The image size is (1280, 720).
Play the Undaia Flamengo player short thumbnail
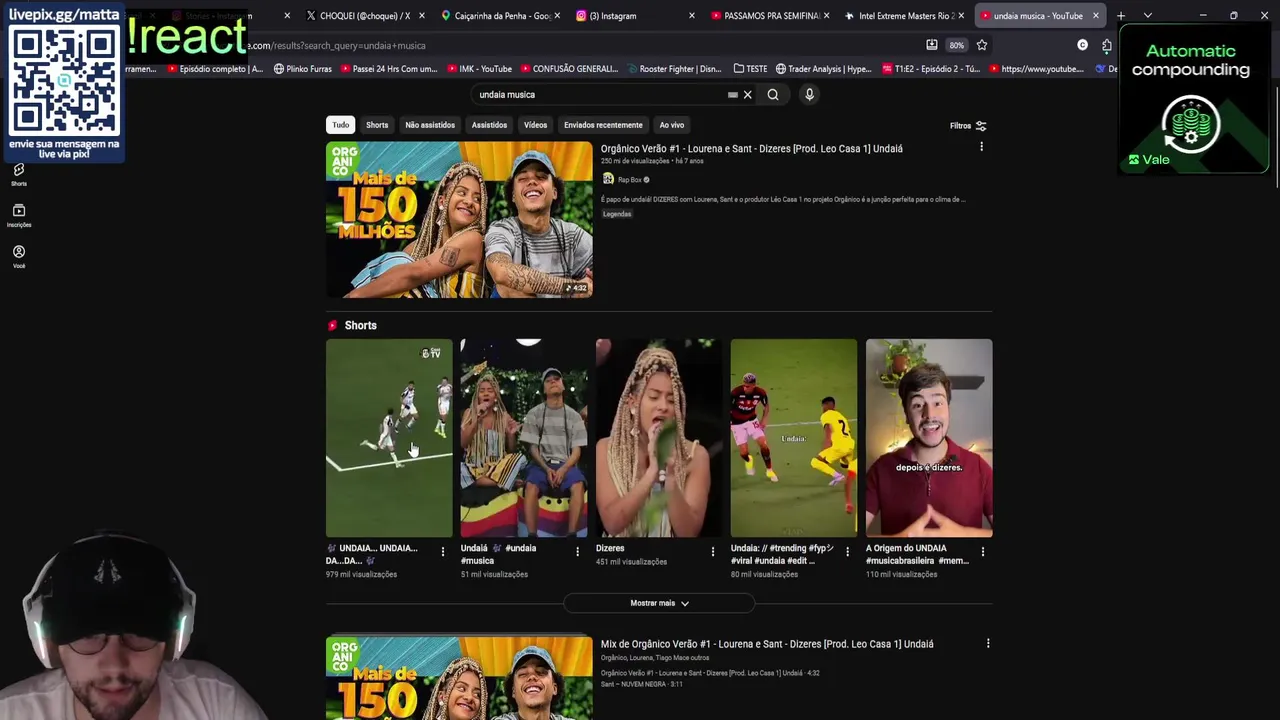tap(794, 438)
